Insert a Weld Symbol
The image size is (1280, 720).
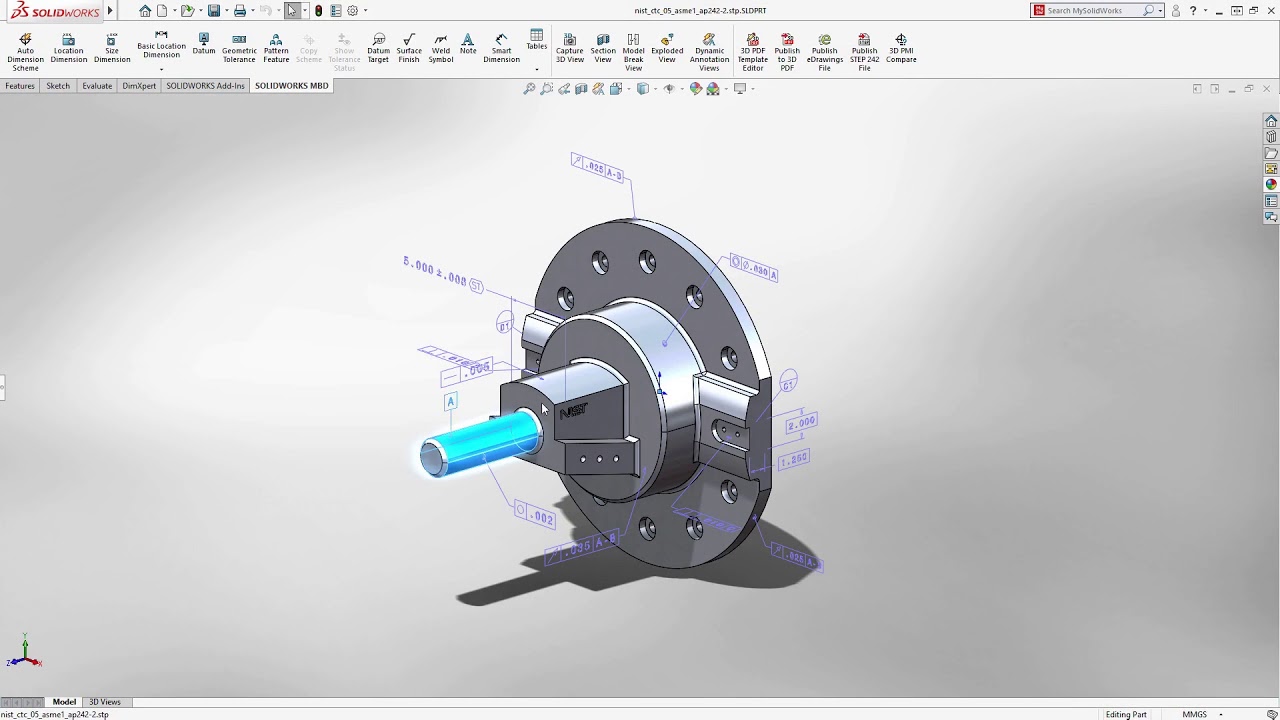tap(441, 49)
